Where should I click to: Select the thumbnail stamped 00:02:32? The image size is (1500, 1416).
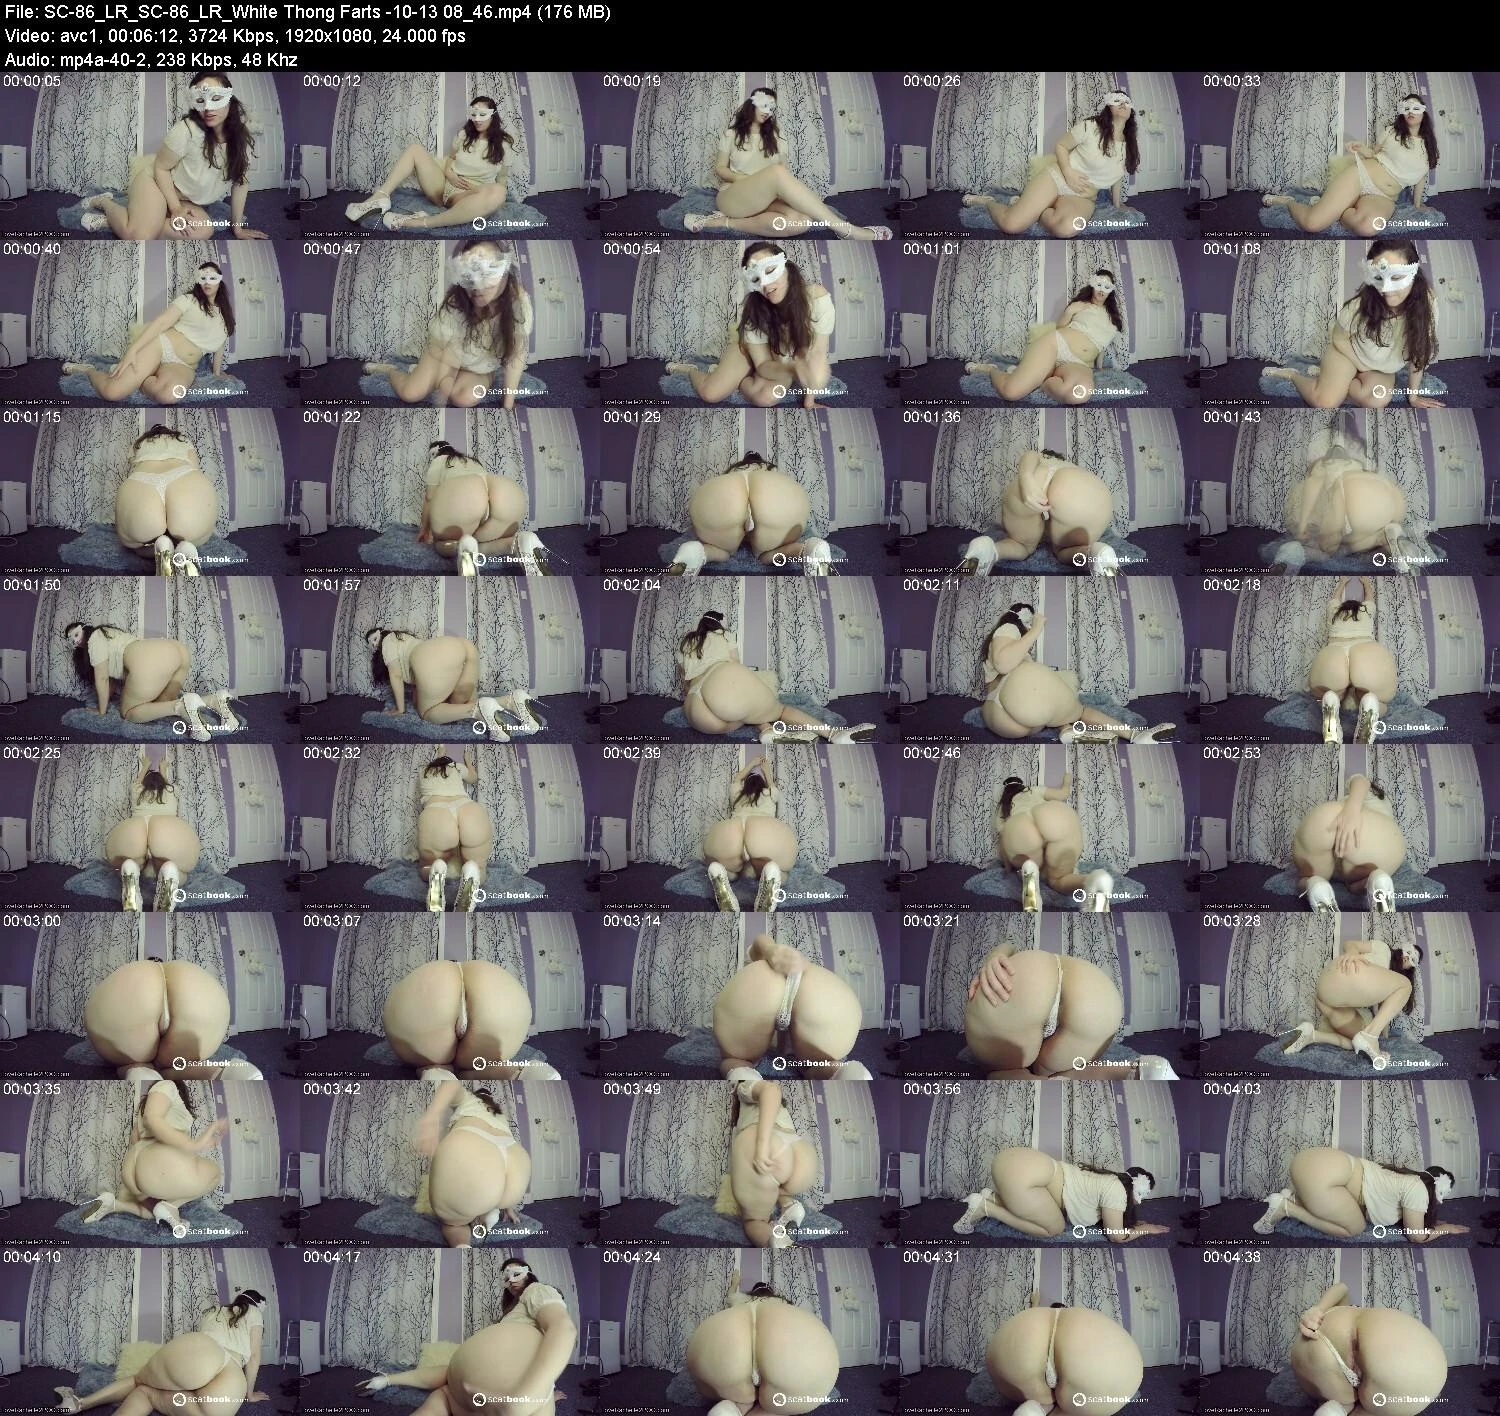(449, 827)
